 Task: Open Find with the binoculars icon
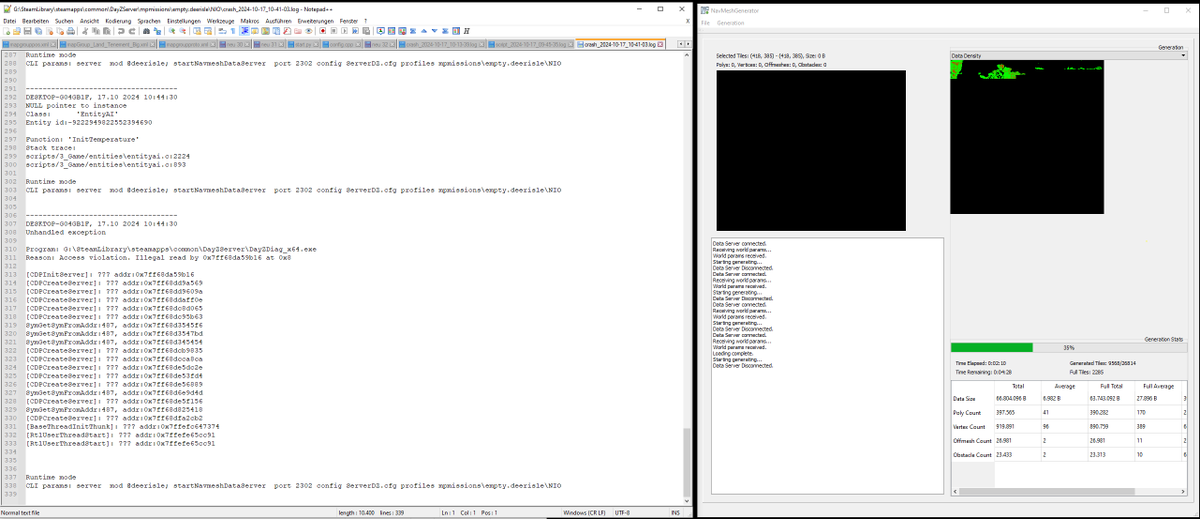point(146,31)
